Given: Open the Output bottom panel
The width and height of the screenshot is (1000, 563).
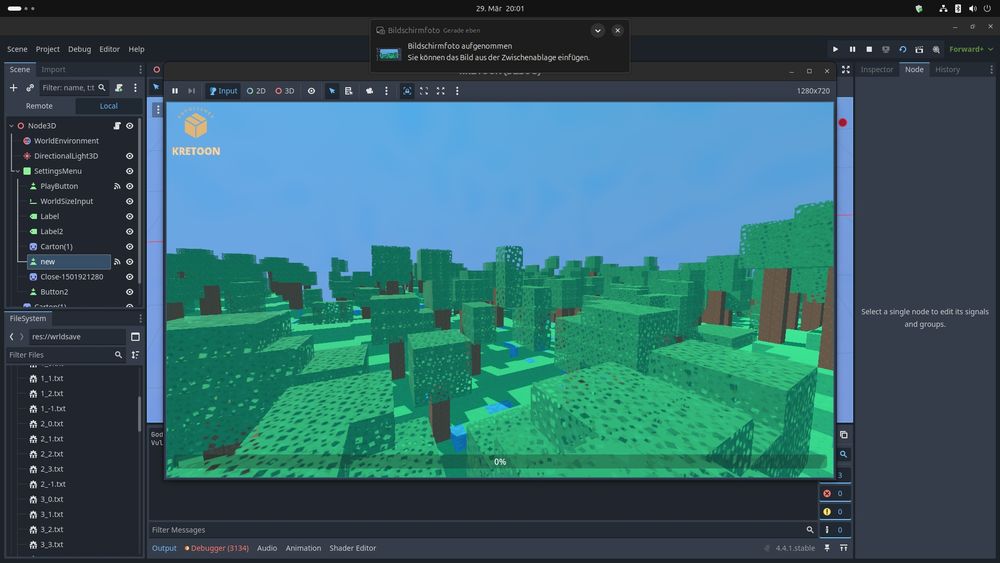Looking at the screenshot, I should point(164,548).
